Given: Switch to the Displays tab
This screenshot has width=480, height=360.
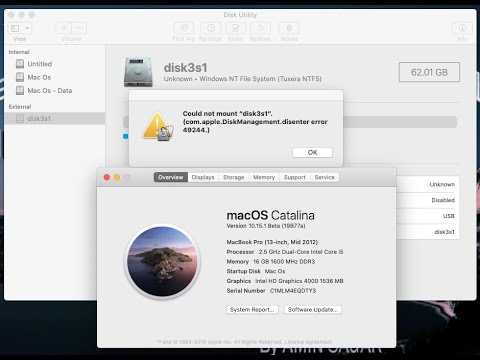Looking at the screenshot, I should (x=203, y=177).
